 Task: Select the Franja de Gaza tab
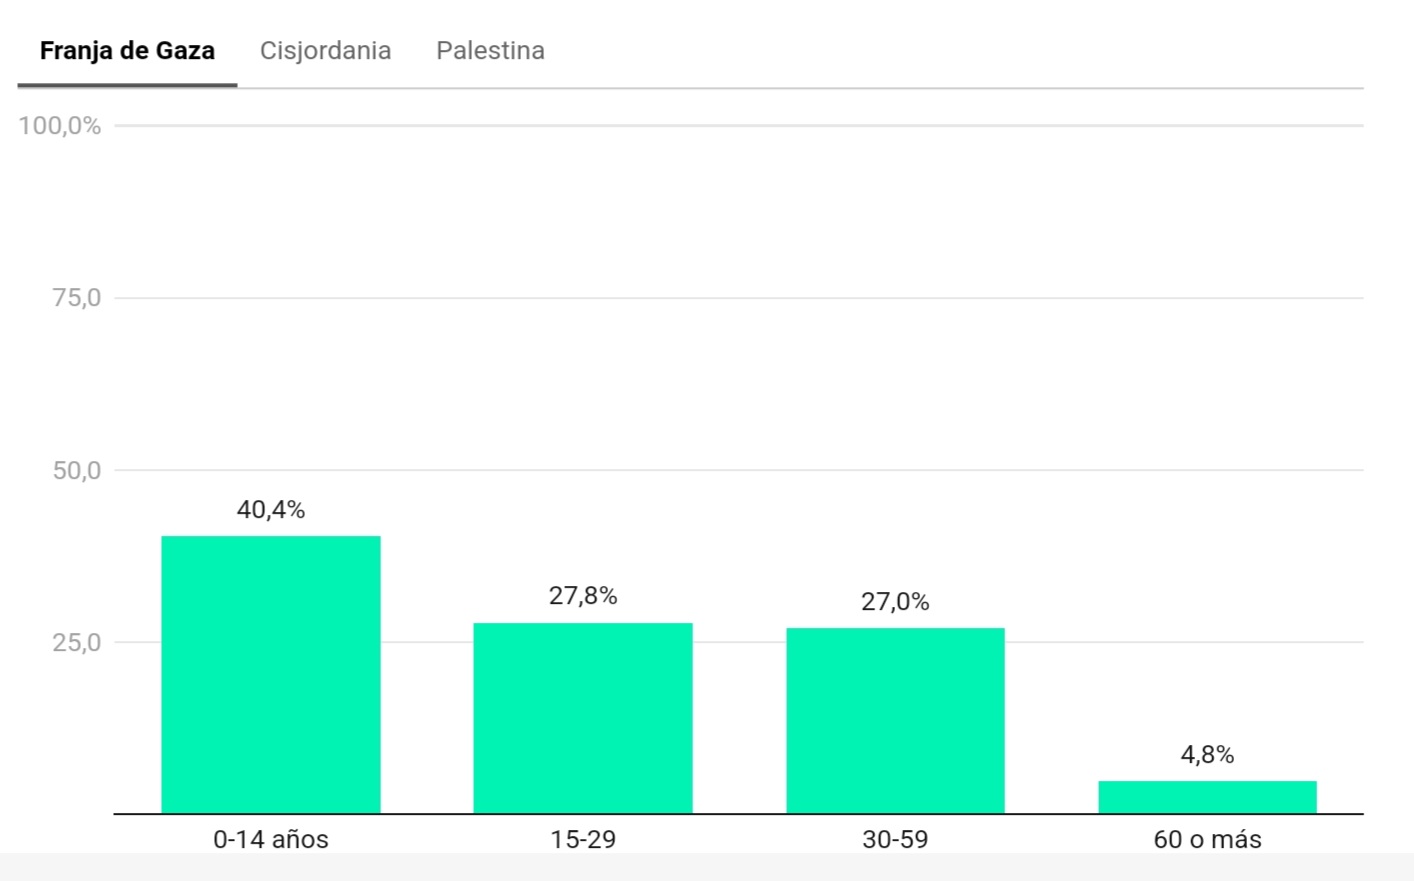[127, 51]
